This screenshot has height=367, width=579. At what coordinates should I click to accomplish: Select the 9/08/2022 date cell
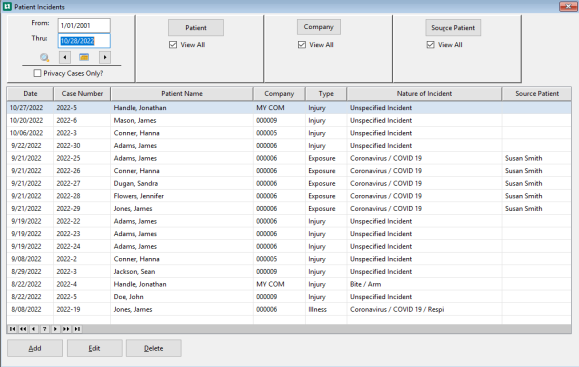(26, 259)
